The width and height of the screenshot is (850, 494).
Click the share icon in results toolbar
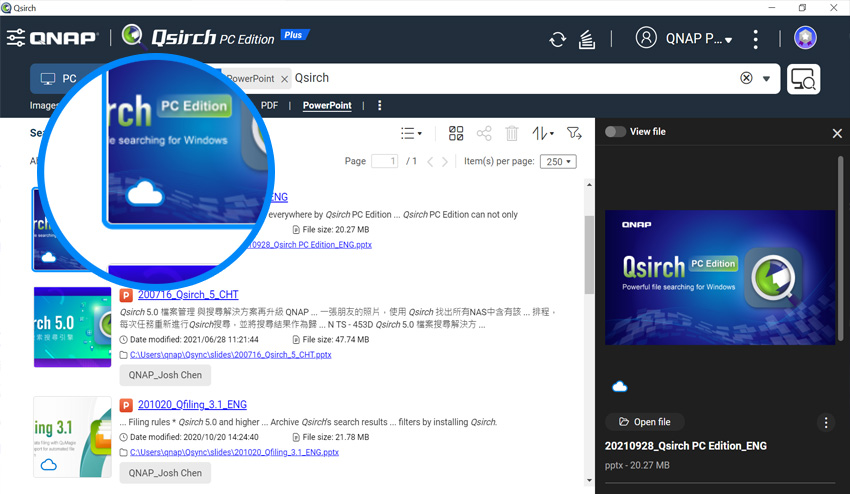point(484,133)
